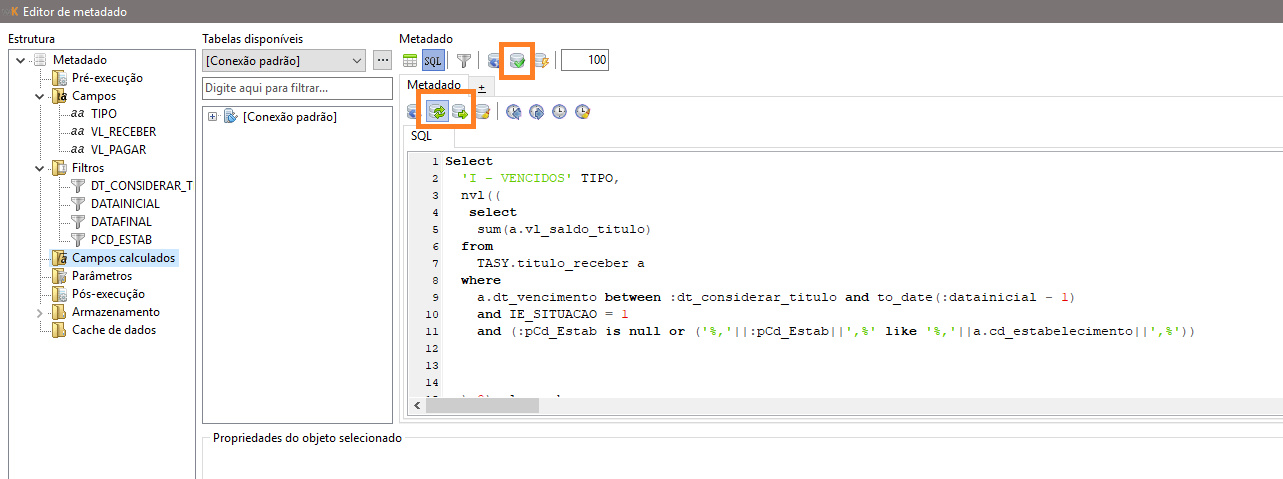The height and width of the screenshot is (479, 1283).
Task: Expand the Armazenamento node
Action: (40, 312)
